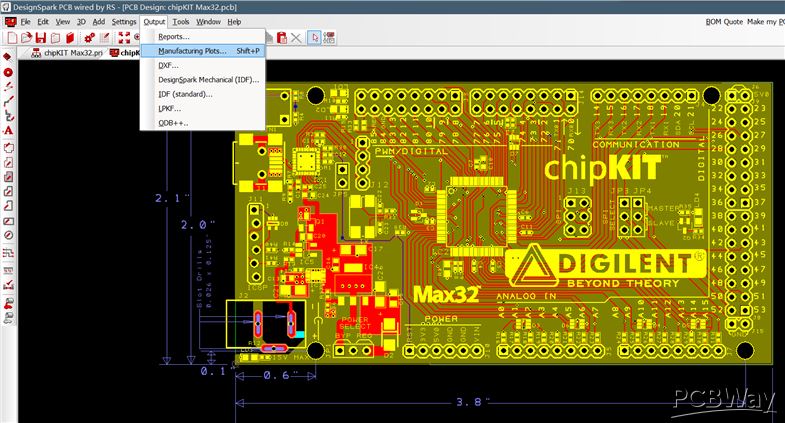Choose Manufacturing Plots from Output menu

tap(192, 50)
